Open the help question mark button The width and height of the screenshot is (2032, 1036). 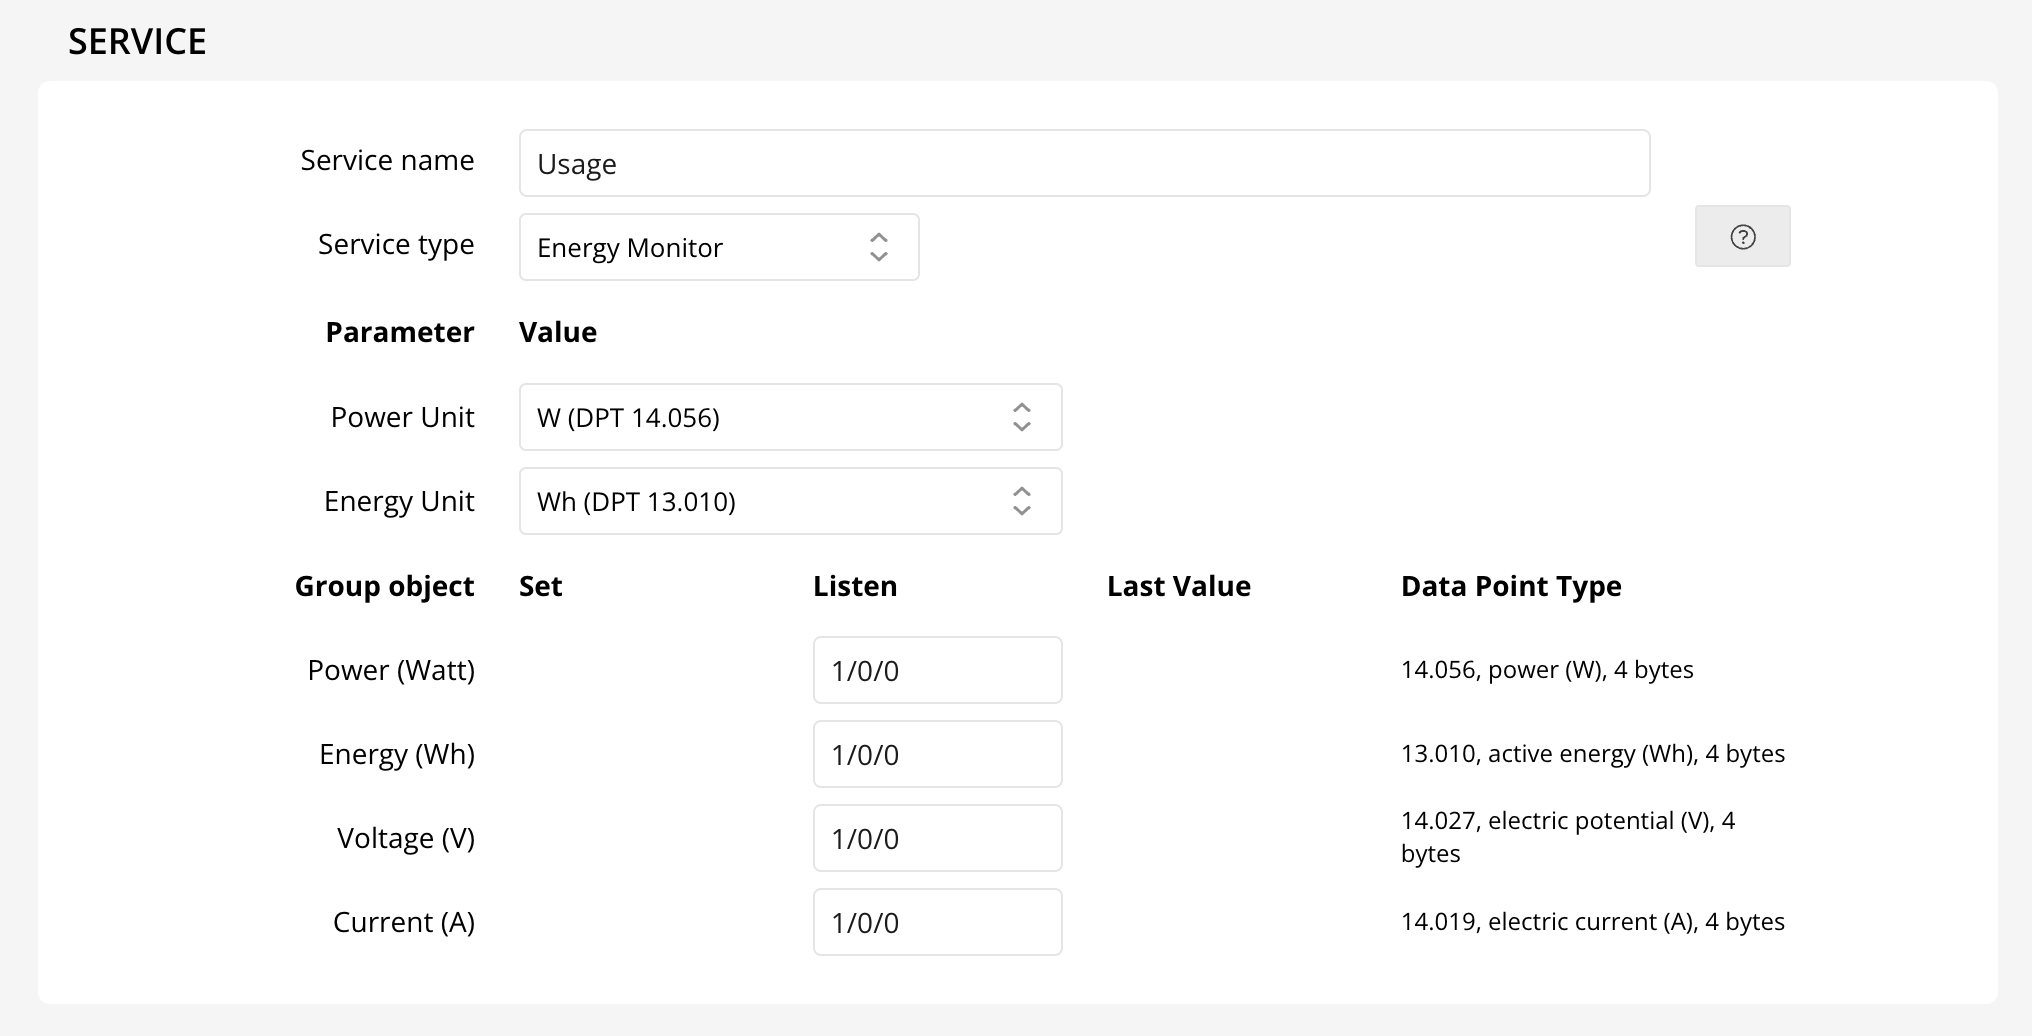(x=1742, y=237)
